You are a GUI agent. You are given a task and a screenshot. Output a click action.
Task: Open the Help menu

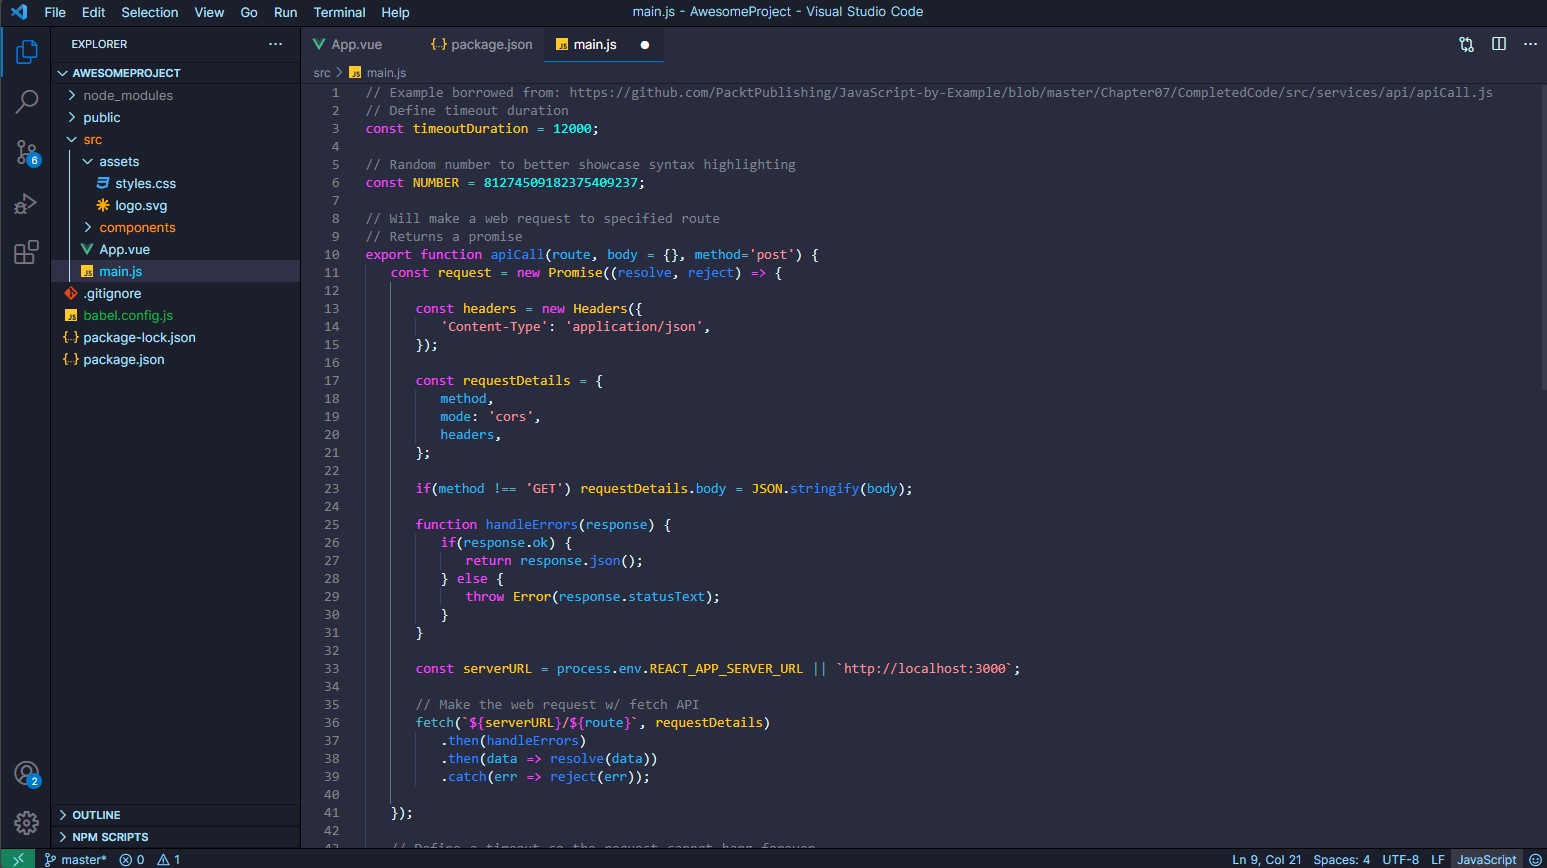point(395,12)
